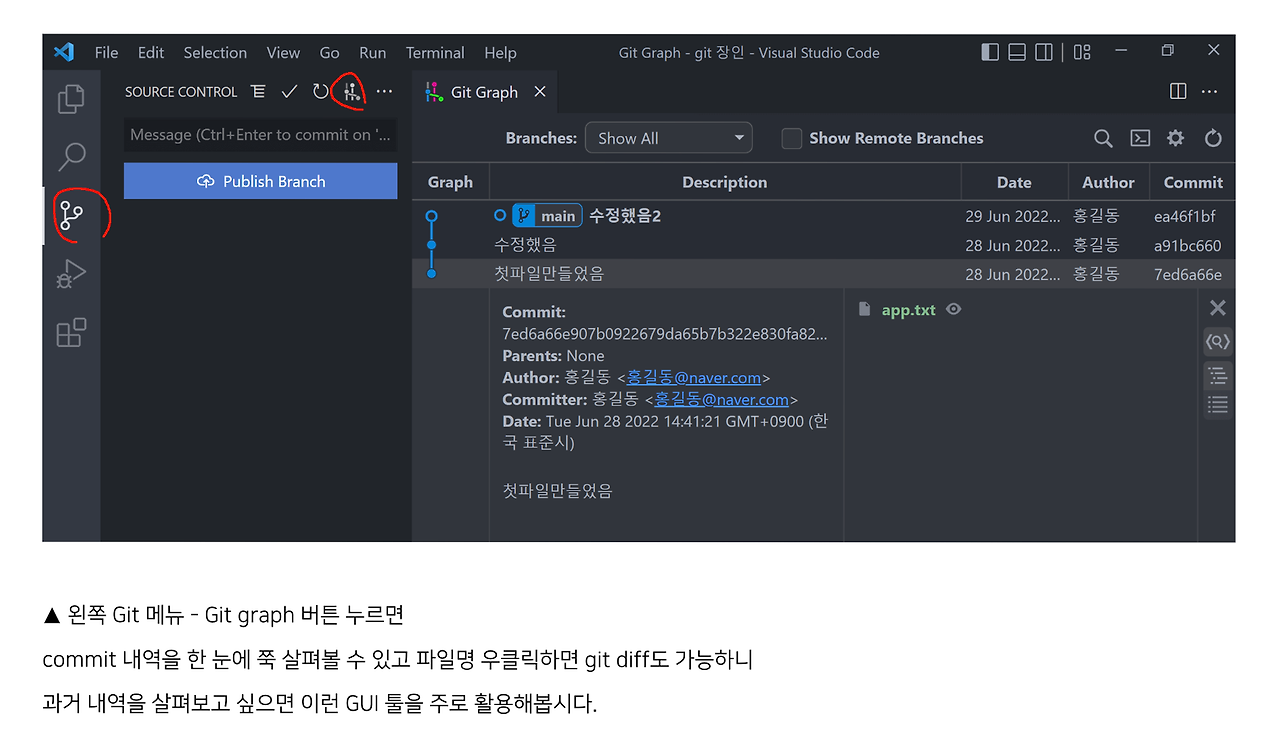Open the File menu
Viewport: 1280px width, 753px height.
(x=106, y=52)
